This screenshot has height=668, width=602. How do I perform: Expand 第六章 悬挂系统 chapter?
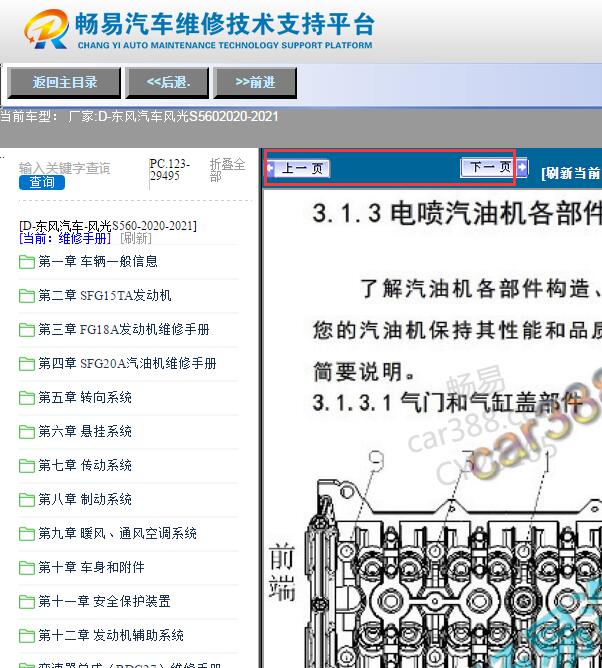[85, 432]
